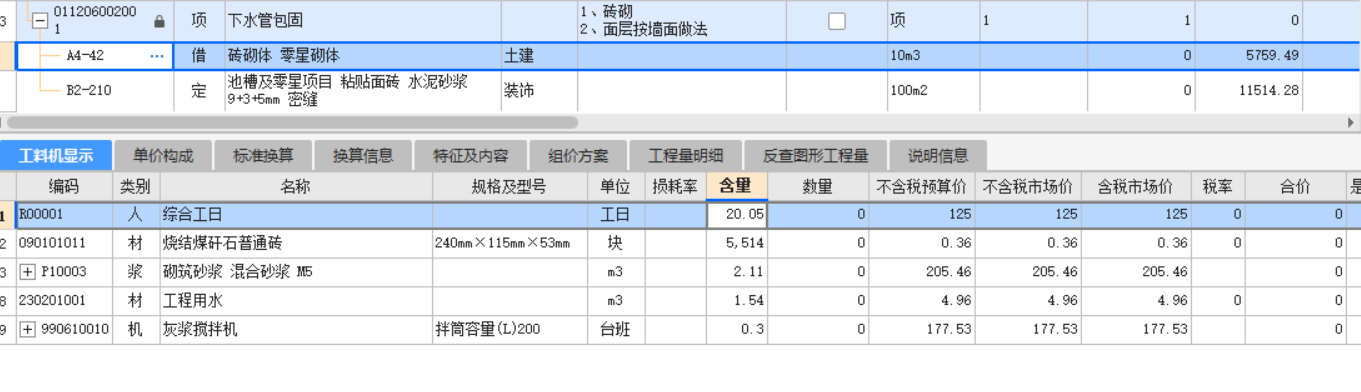The width and height of the screenshot is (1361, 392).
Task: Click the 10m3 unit cell
Action: click(x=933, y=56)
